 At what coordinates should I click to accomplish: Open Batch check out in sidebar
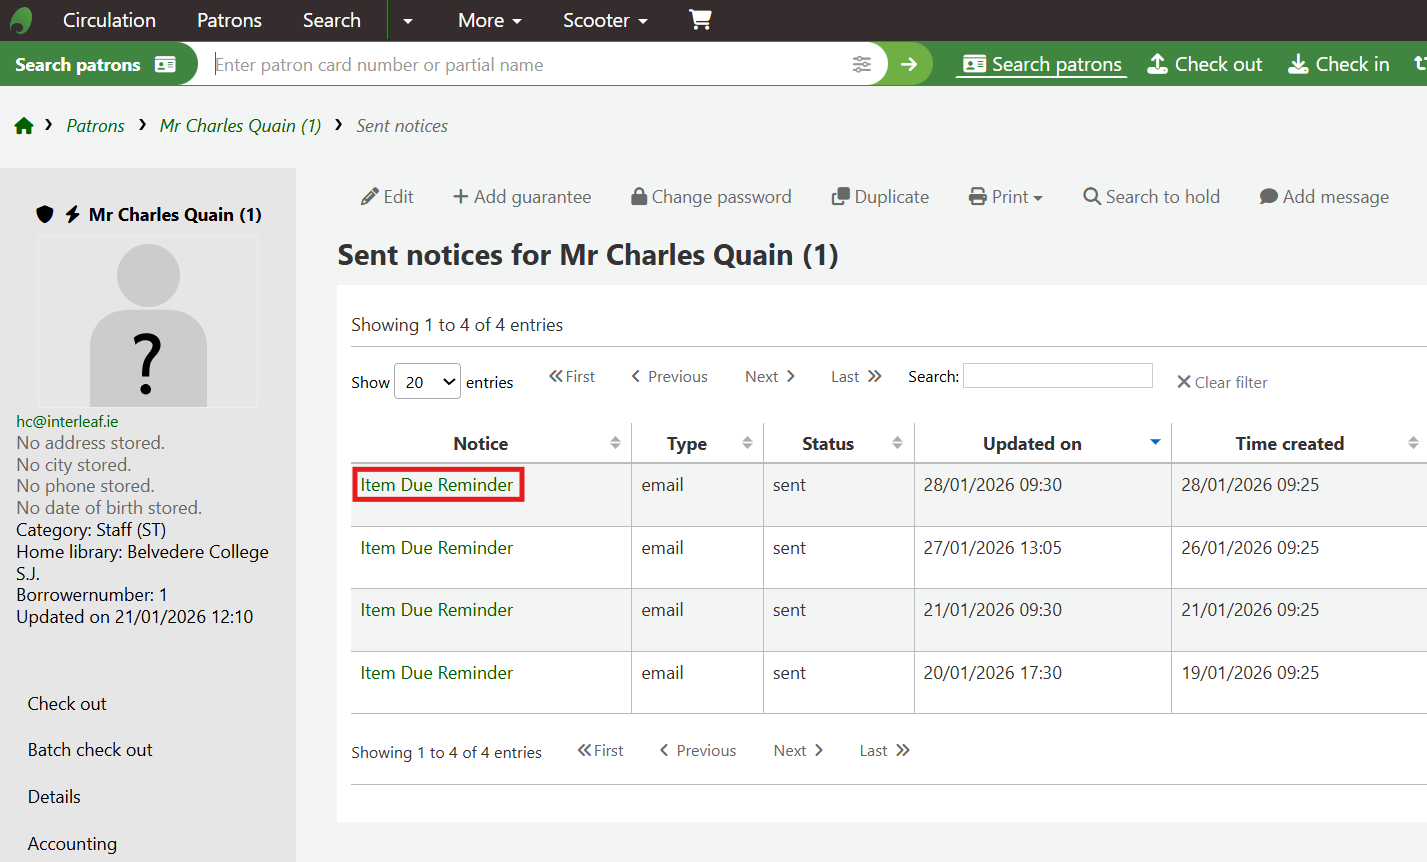(90, 750)
